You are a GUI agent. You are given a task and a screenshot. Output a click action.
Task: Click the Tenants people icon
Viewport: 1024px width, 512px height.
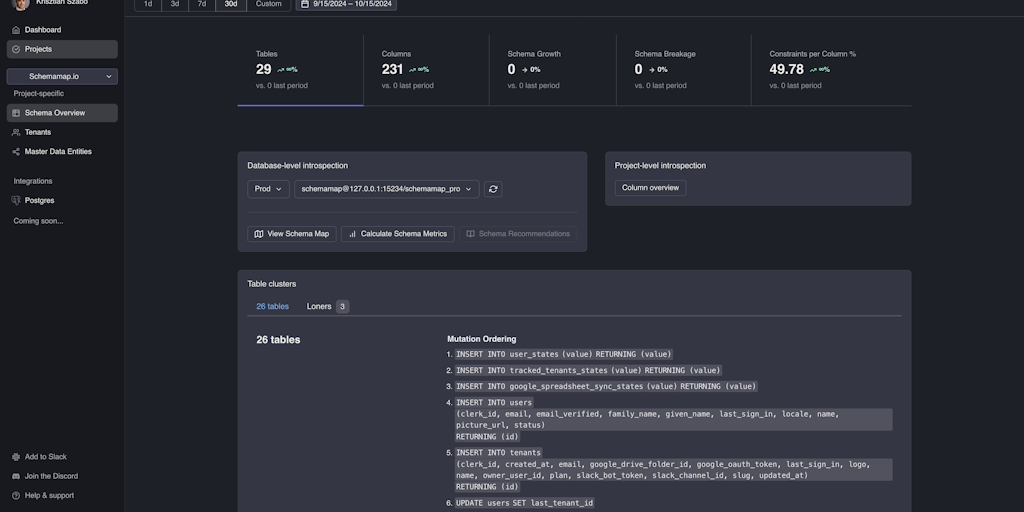tap(16, 132)
